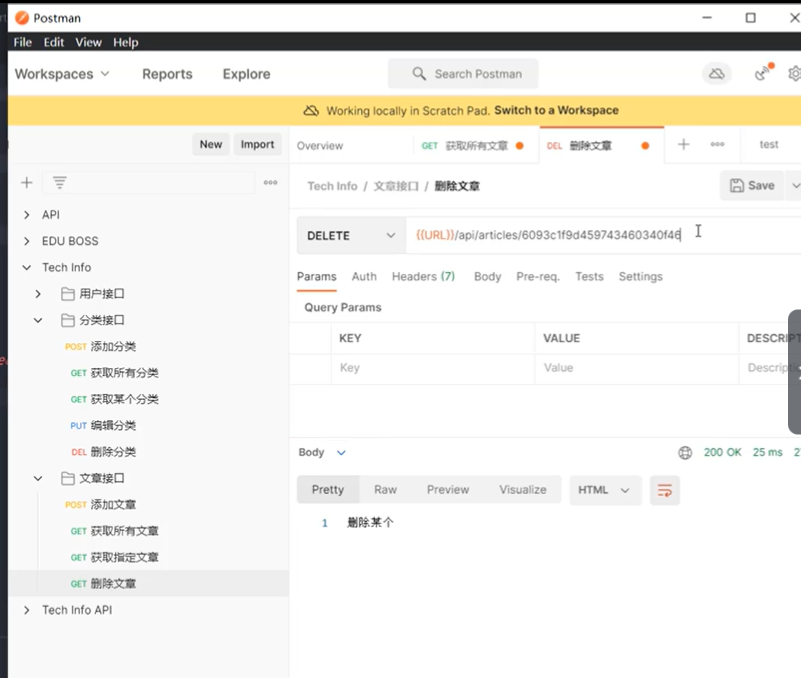Open the request Settings tab
The image size is (801, 678).
click(641, 276)
